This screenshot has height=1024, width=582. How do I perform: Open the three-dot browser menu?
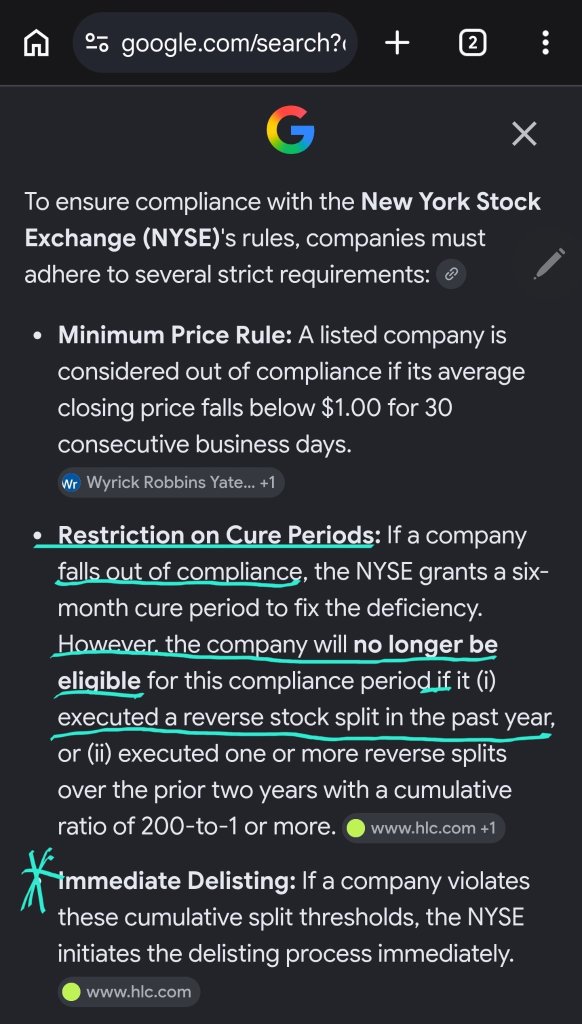click(545, 43)
